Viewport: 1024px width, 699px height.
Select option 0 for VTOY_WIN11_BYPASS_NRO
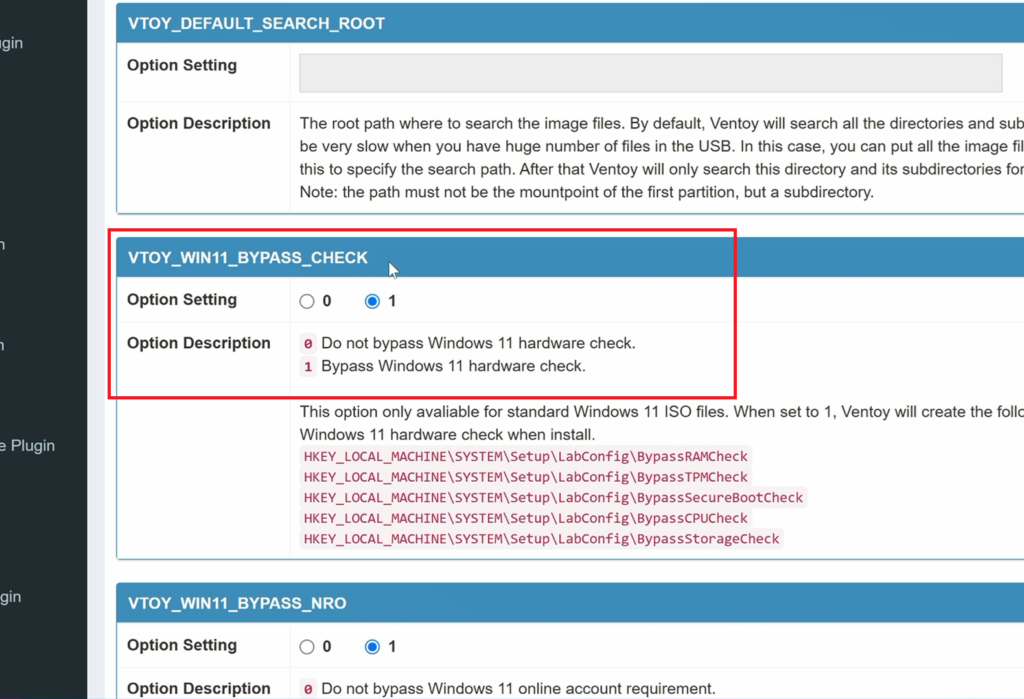coord(307,647)
